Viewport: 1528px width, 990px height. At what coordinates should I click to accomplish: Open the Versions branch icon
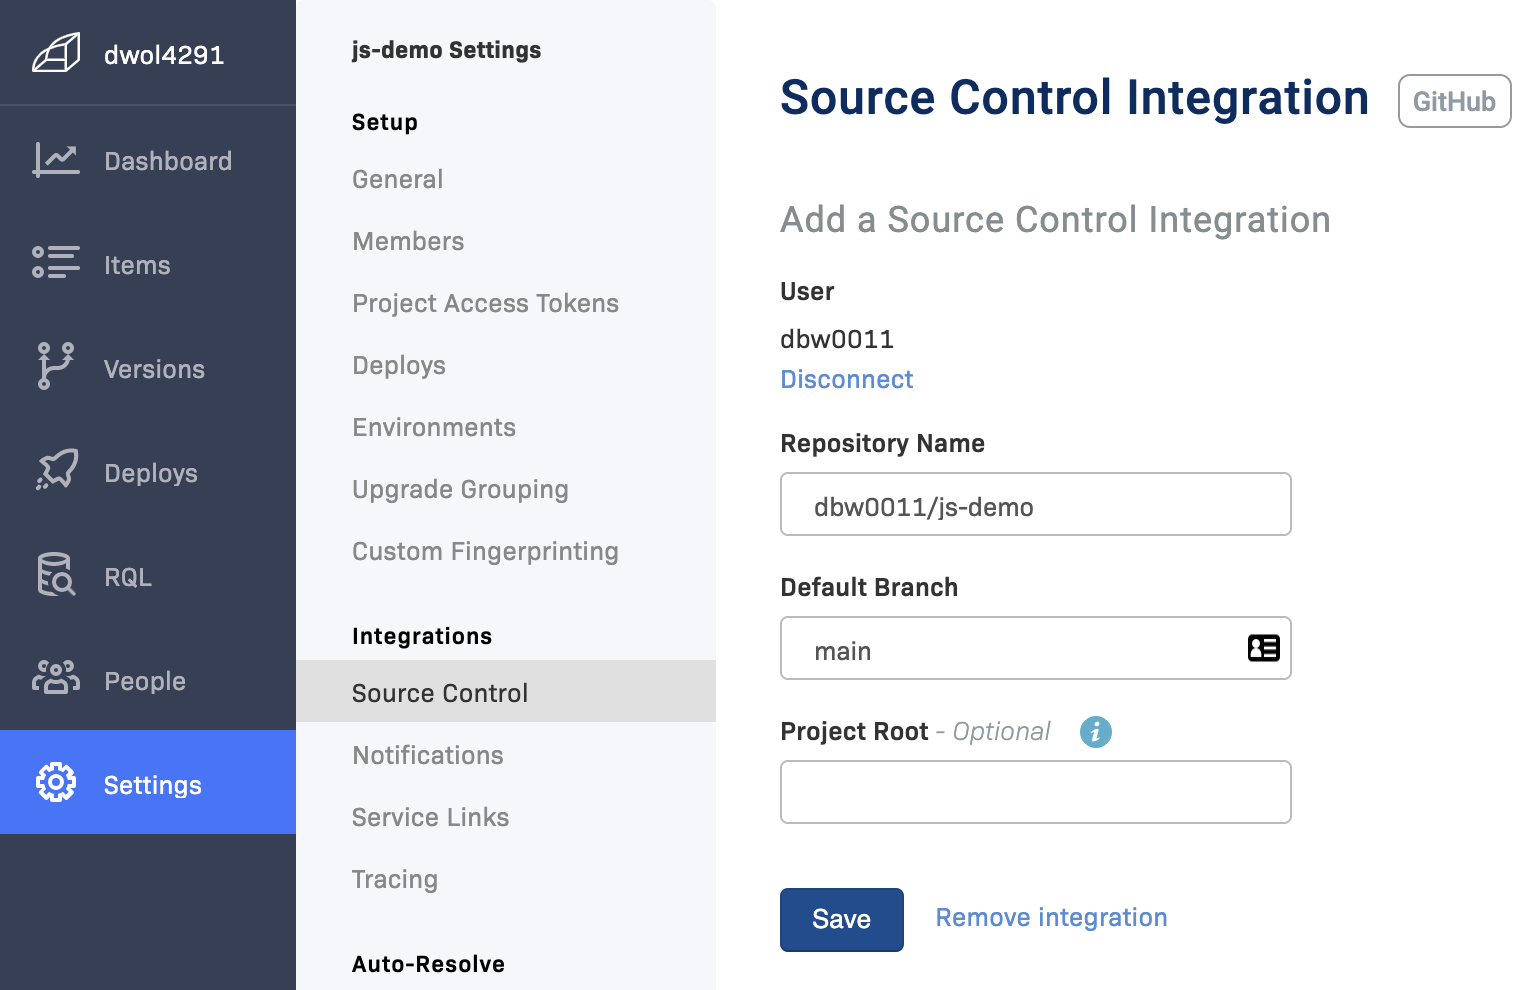56,367
